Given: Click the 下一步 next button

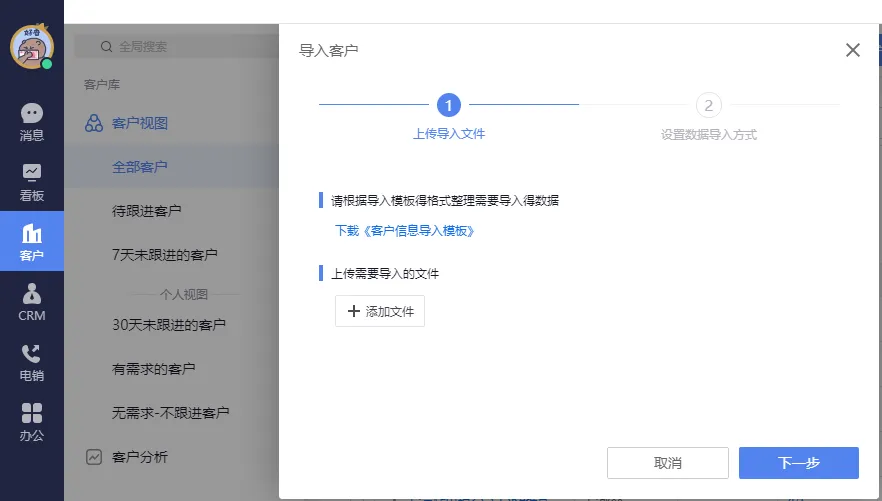Looking at the screenshot, I should (x=799, y=463).
